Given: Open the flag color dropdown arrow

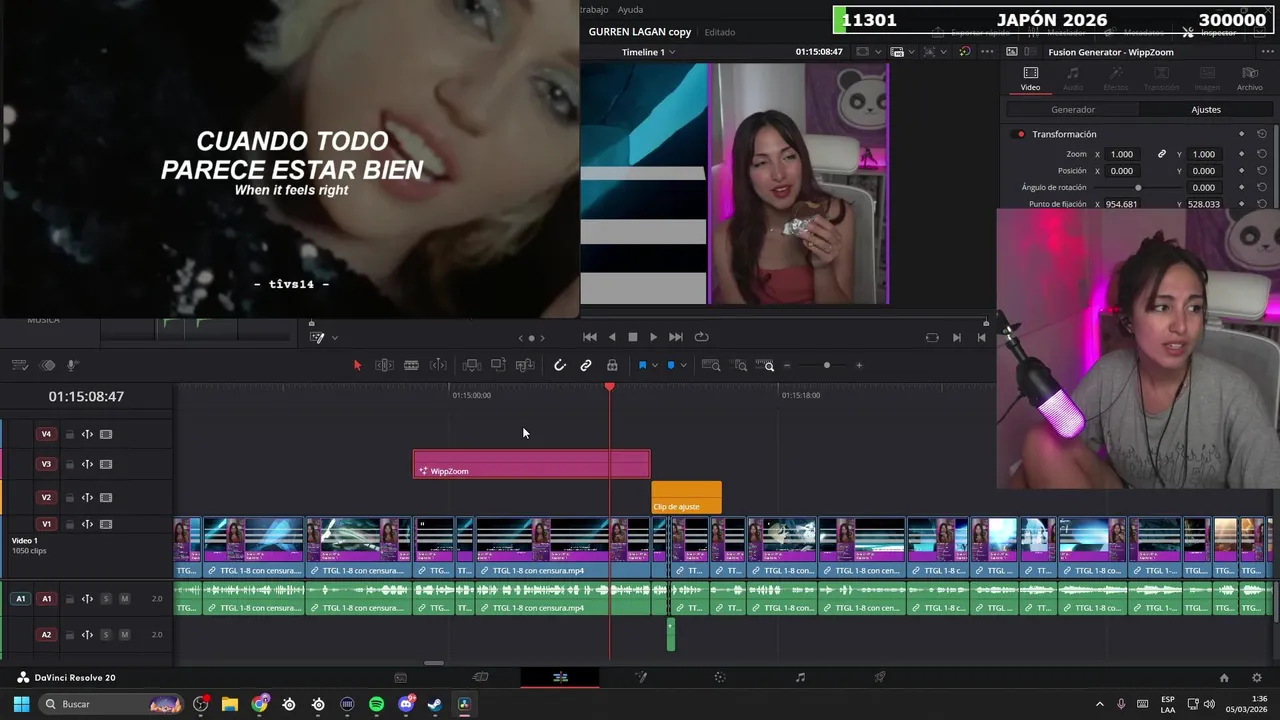Looking at the screenshot, I should 655,365.
